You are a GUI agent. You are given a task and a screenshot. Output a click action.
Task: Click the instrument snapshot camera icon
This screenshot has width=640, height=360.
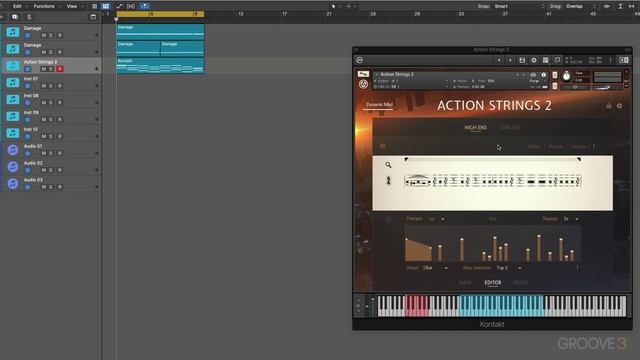[533, 75]
